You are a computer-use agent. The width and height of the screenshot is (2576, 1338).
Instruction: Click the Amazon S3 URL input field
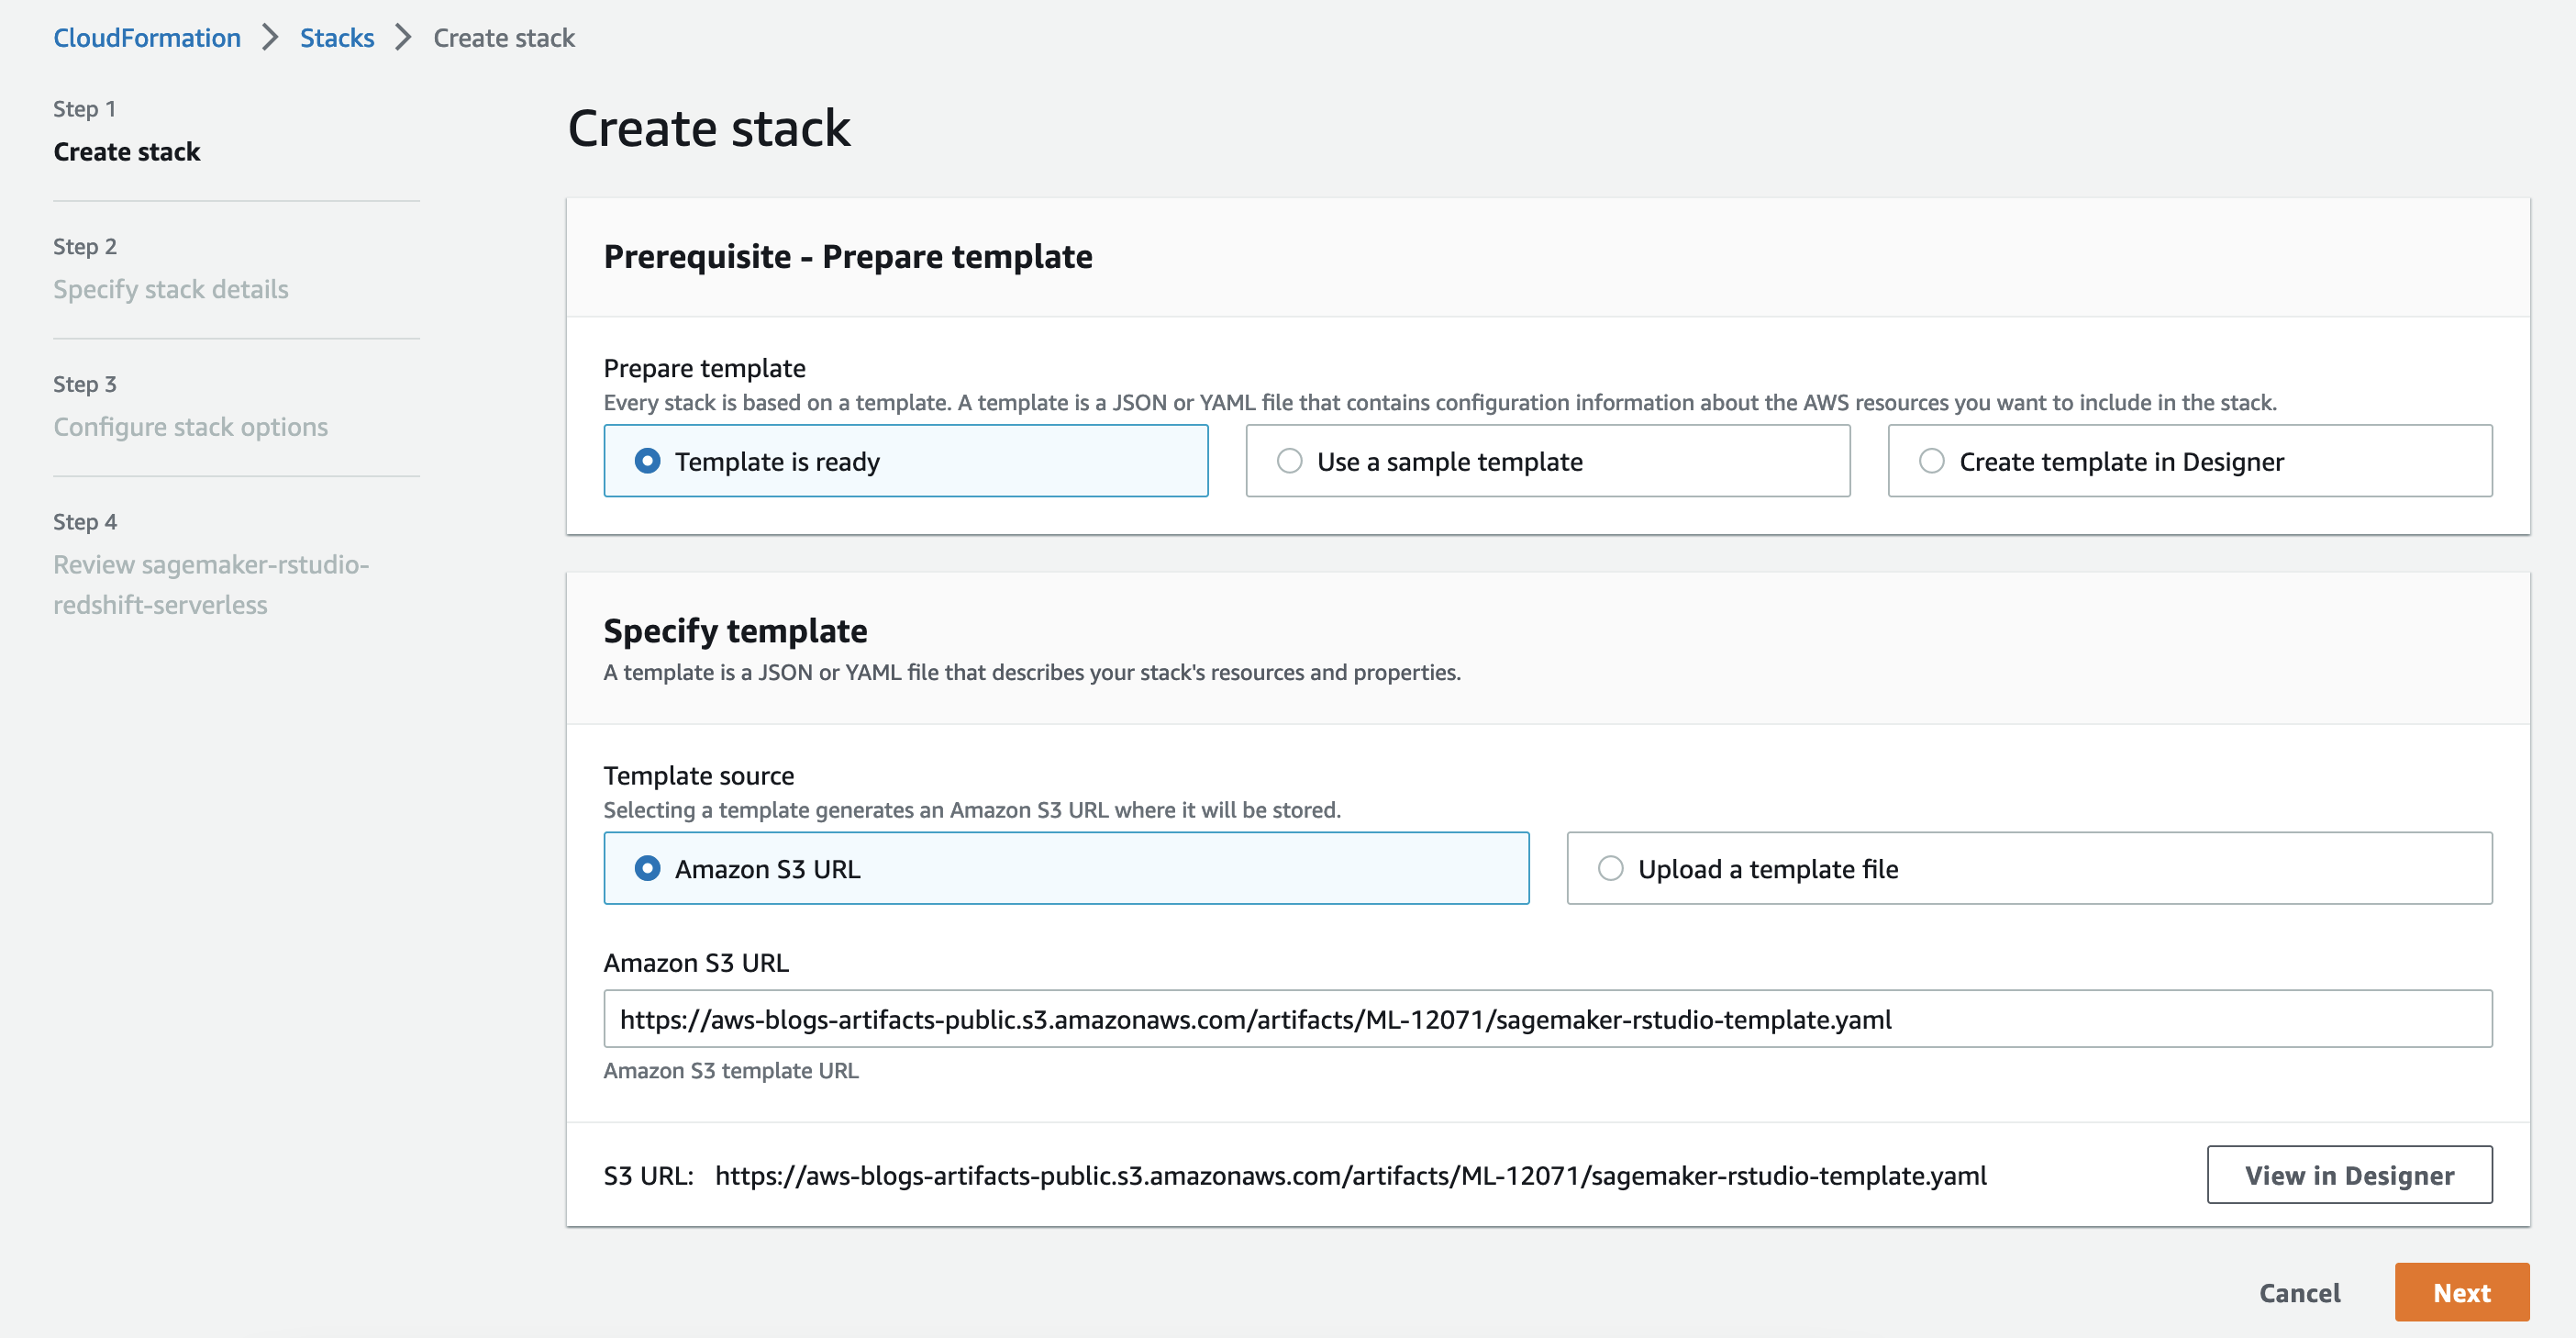coord(1546,1019)
